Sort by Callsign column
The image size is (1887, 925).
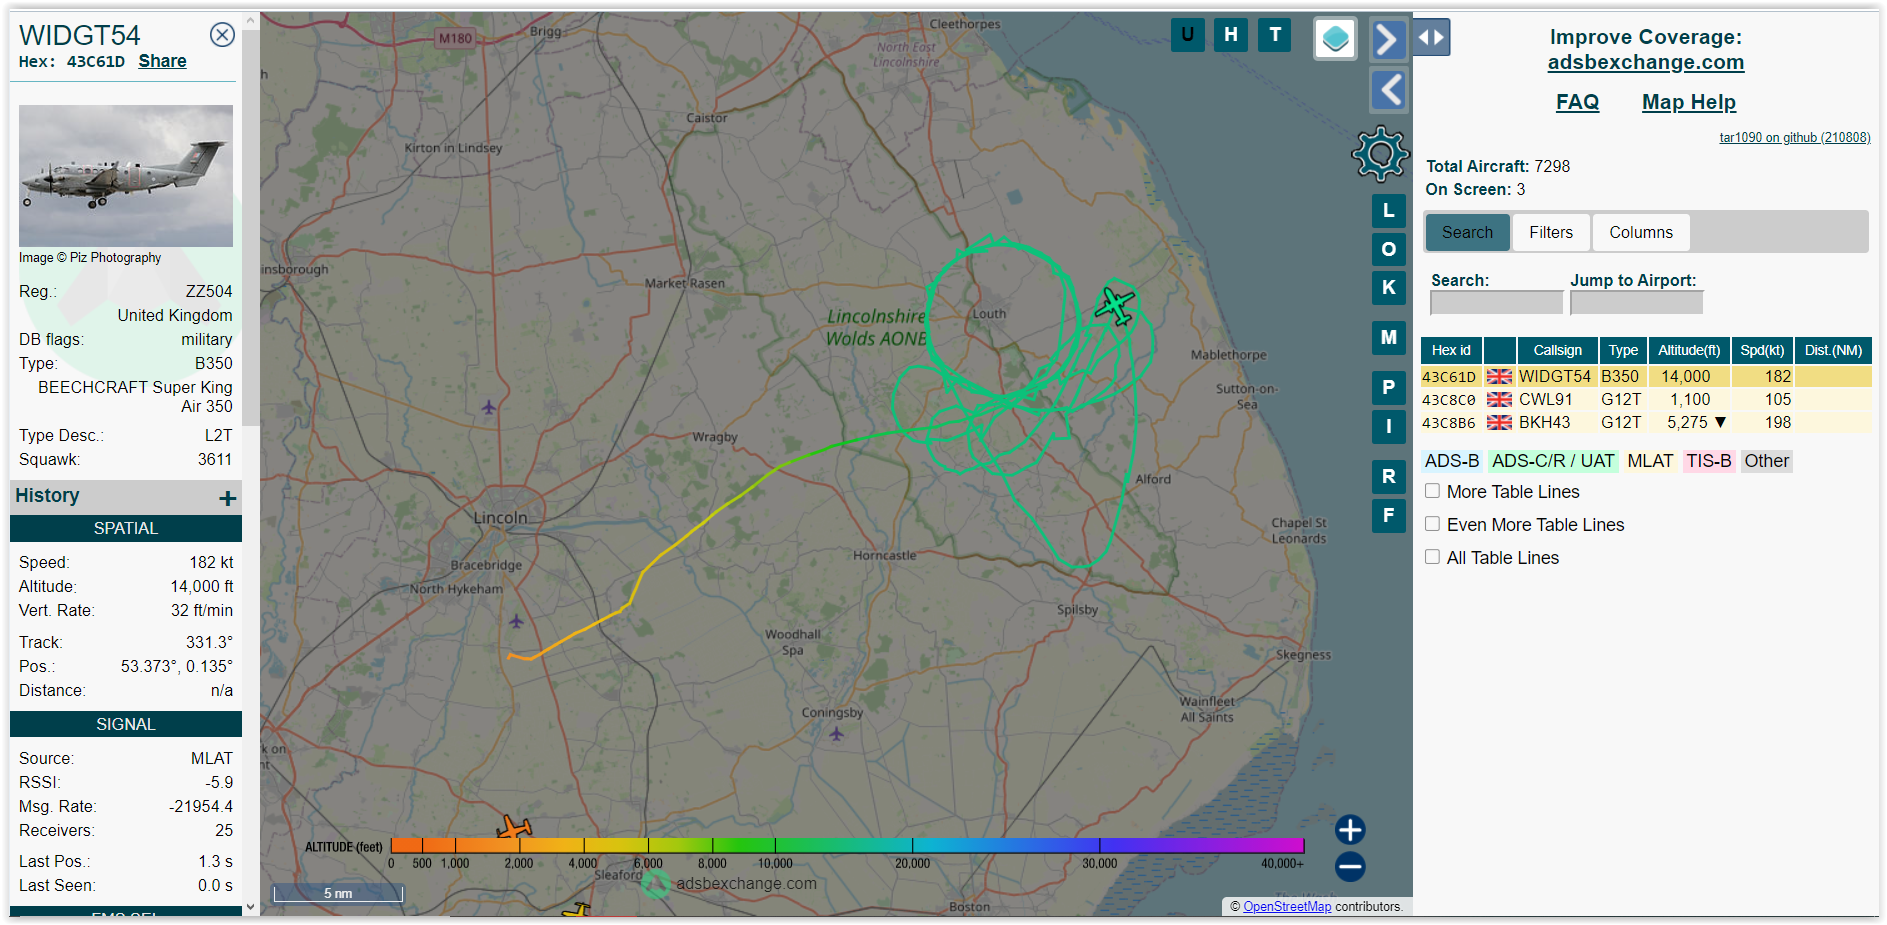pos(1557,350)
